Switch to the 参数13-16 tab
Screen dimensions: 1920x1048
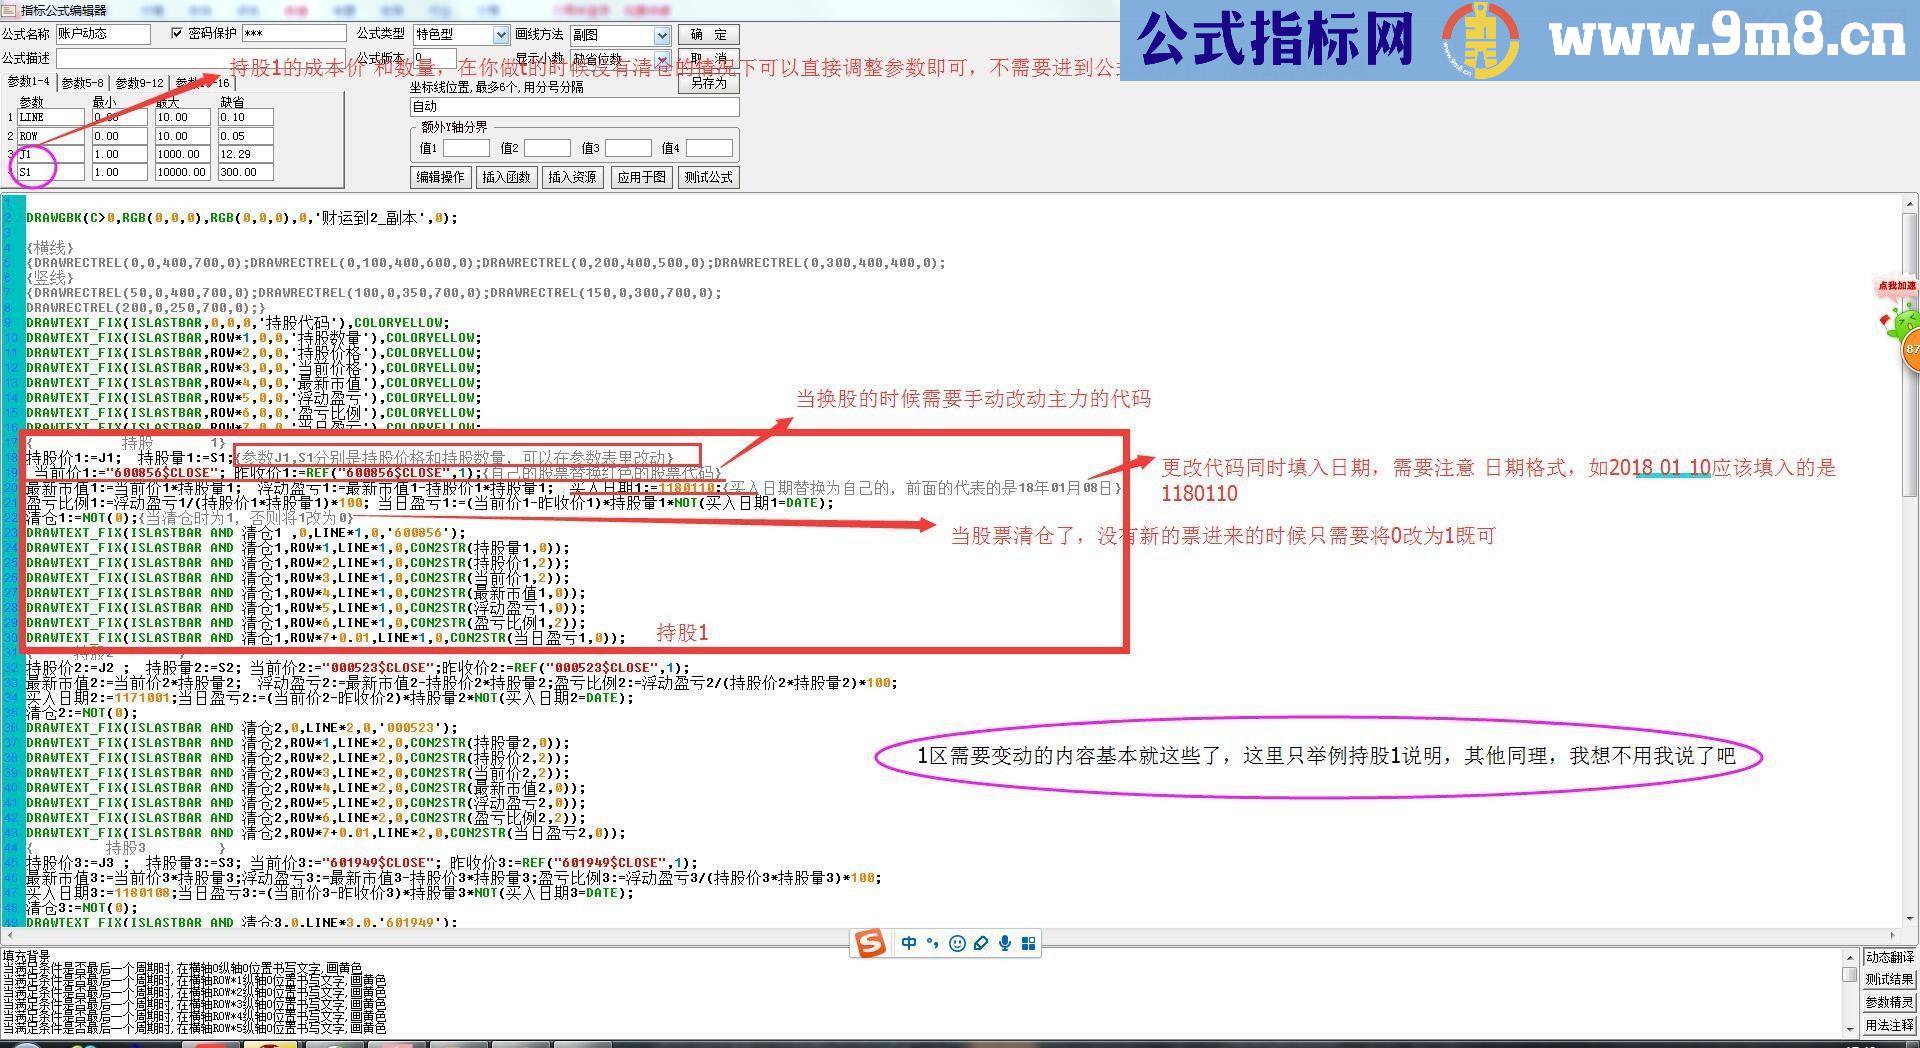(202, 83)
